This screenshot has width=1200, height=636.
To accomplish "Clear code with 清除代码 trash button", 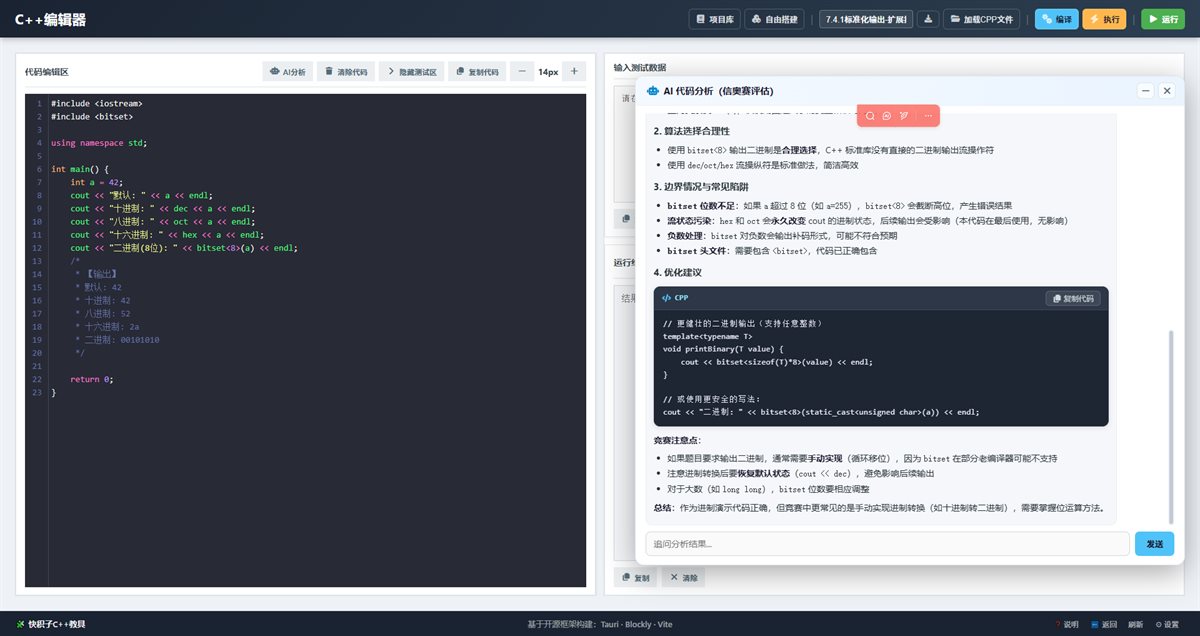I will 347,72.
